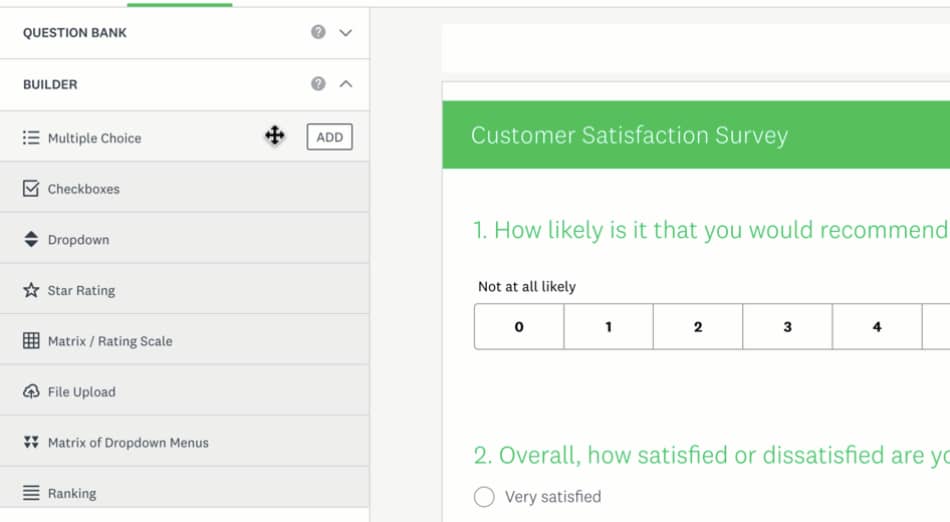Choose rating 0 on the likelihood scale
The height and width of the screenshot is (522, 950).
pyautogui.click(x=519, y=327)
